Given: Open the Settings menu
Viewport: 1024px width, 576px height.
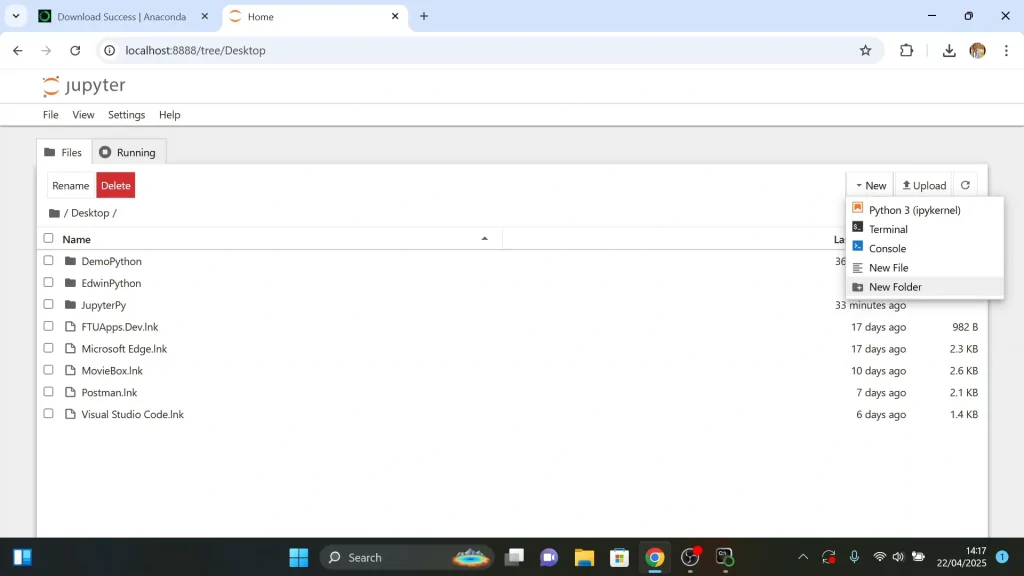Looking at the screenshot, I should tap(127, 115).
